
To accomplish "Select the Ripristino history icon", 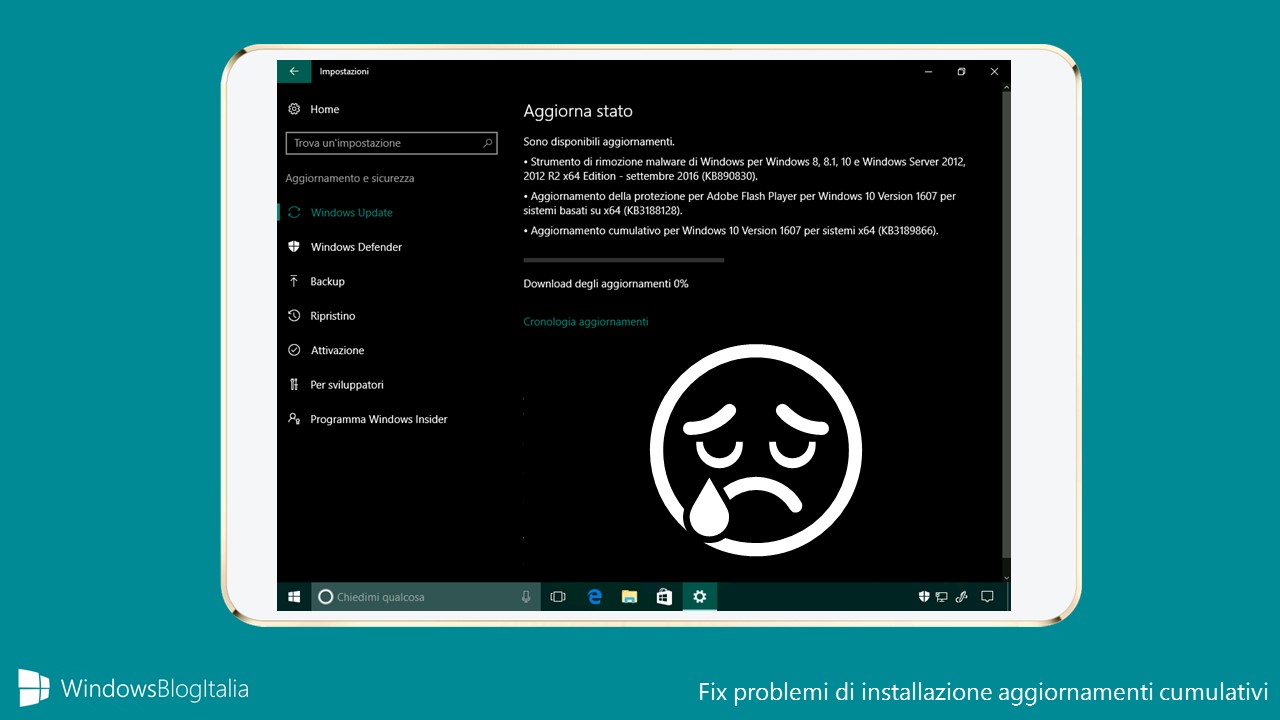I will (x=294, y=316).
